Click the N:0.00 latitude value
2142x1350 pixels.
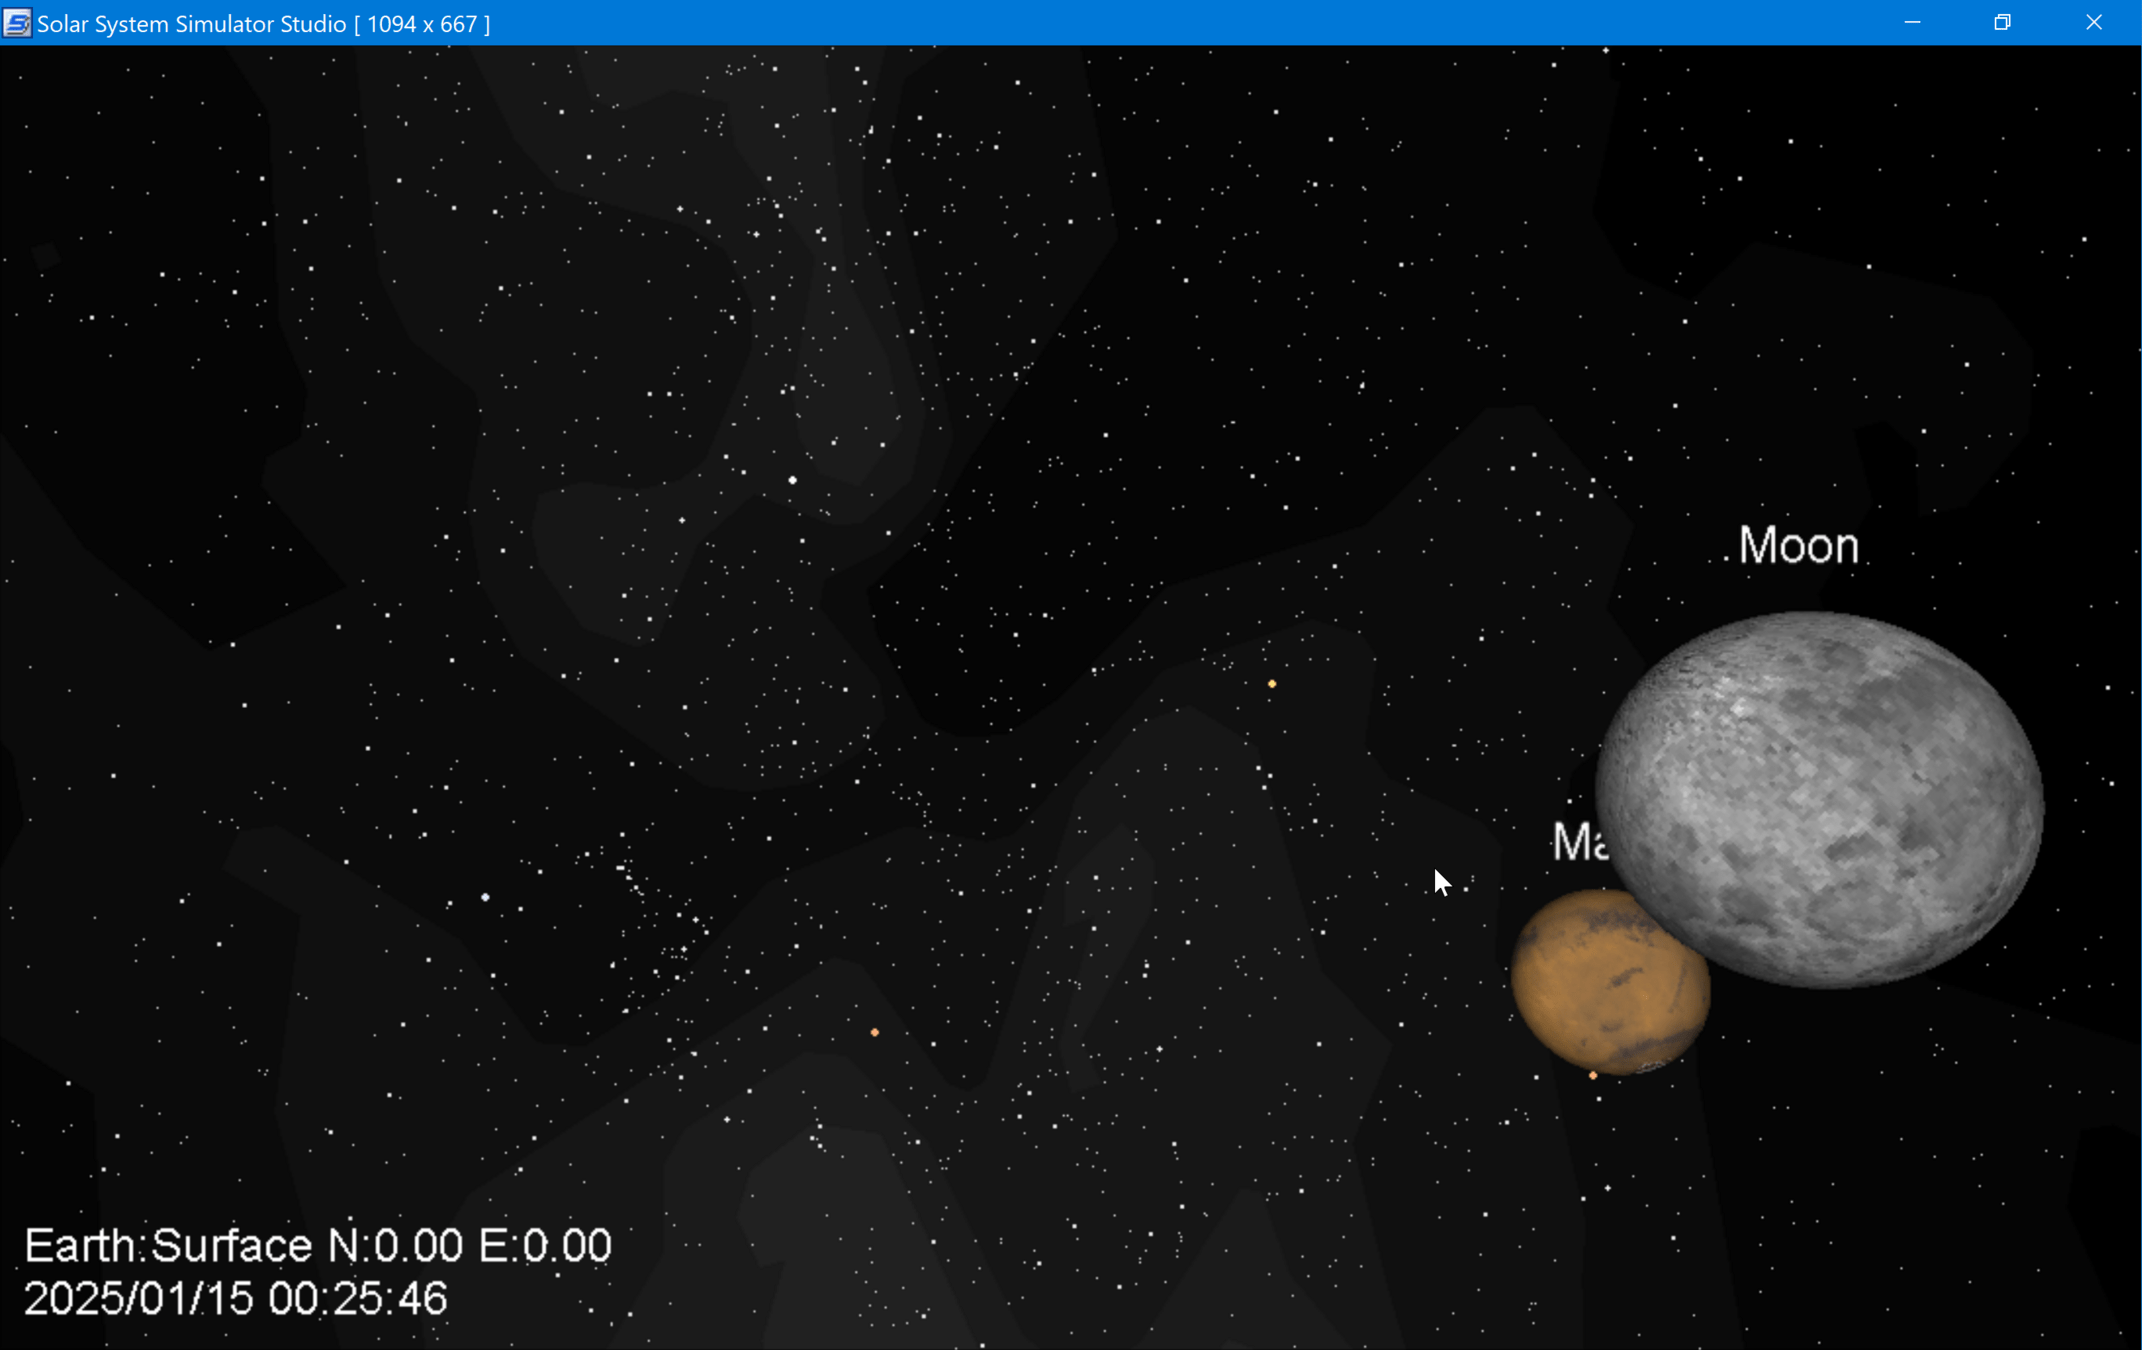coord(395,1246)
